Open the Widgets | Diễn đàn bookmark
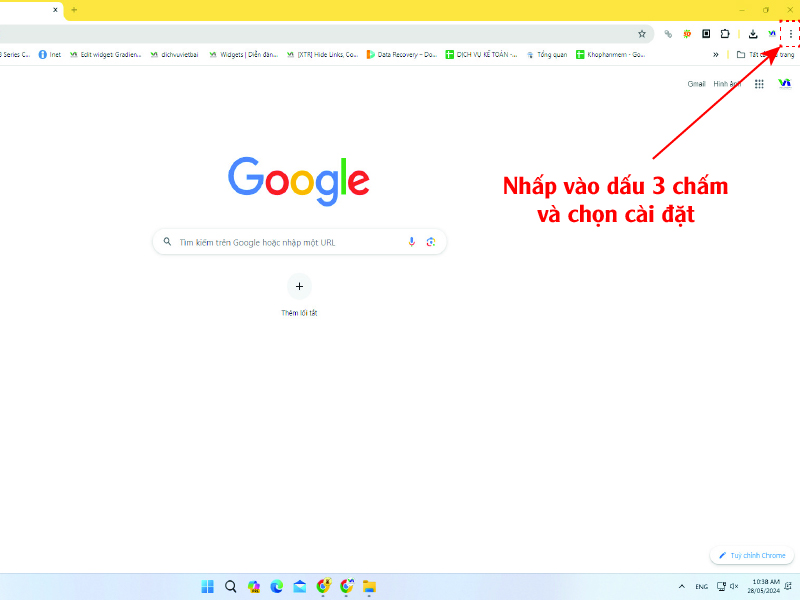 click(x=243, y=55)
